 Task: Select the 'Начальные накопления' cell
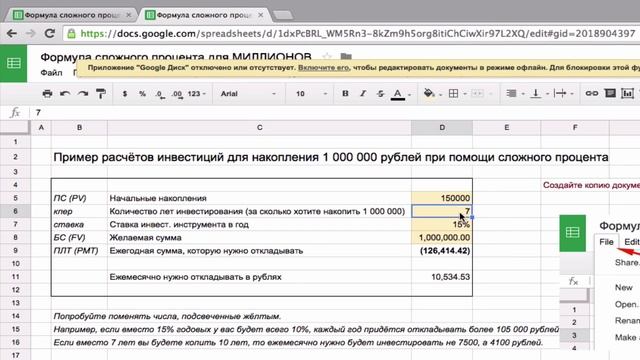click(260, 198)
